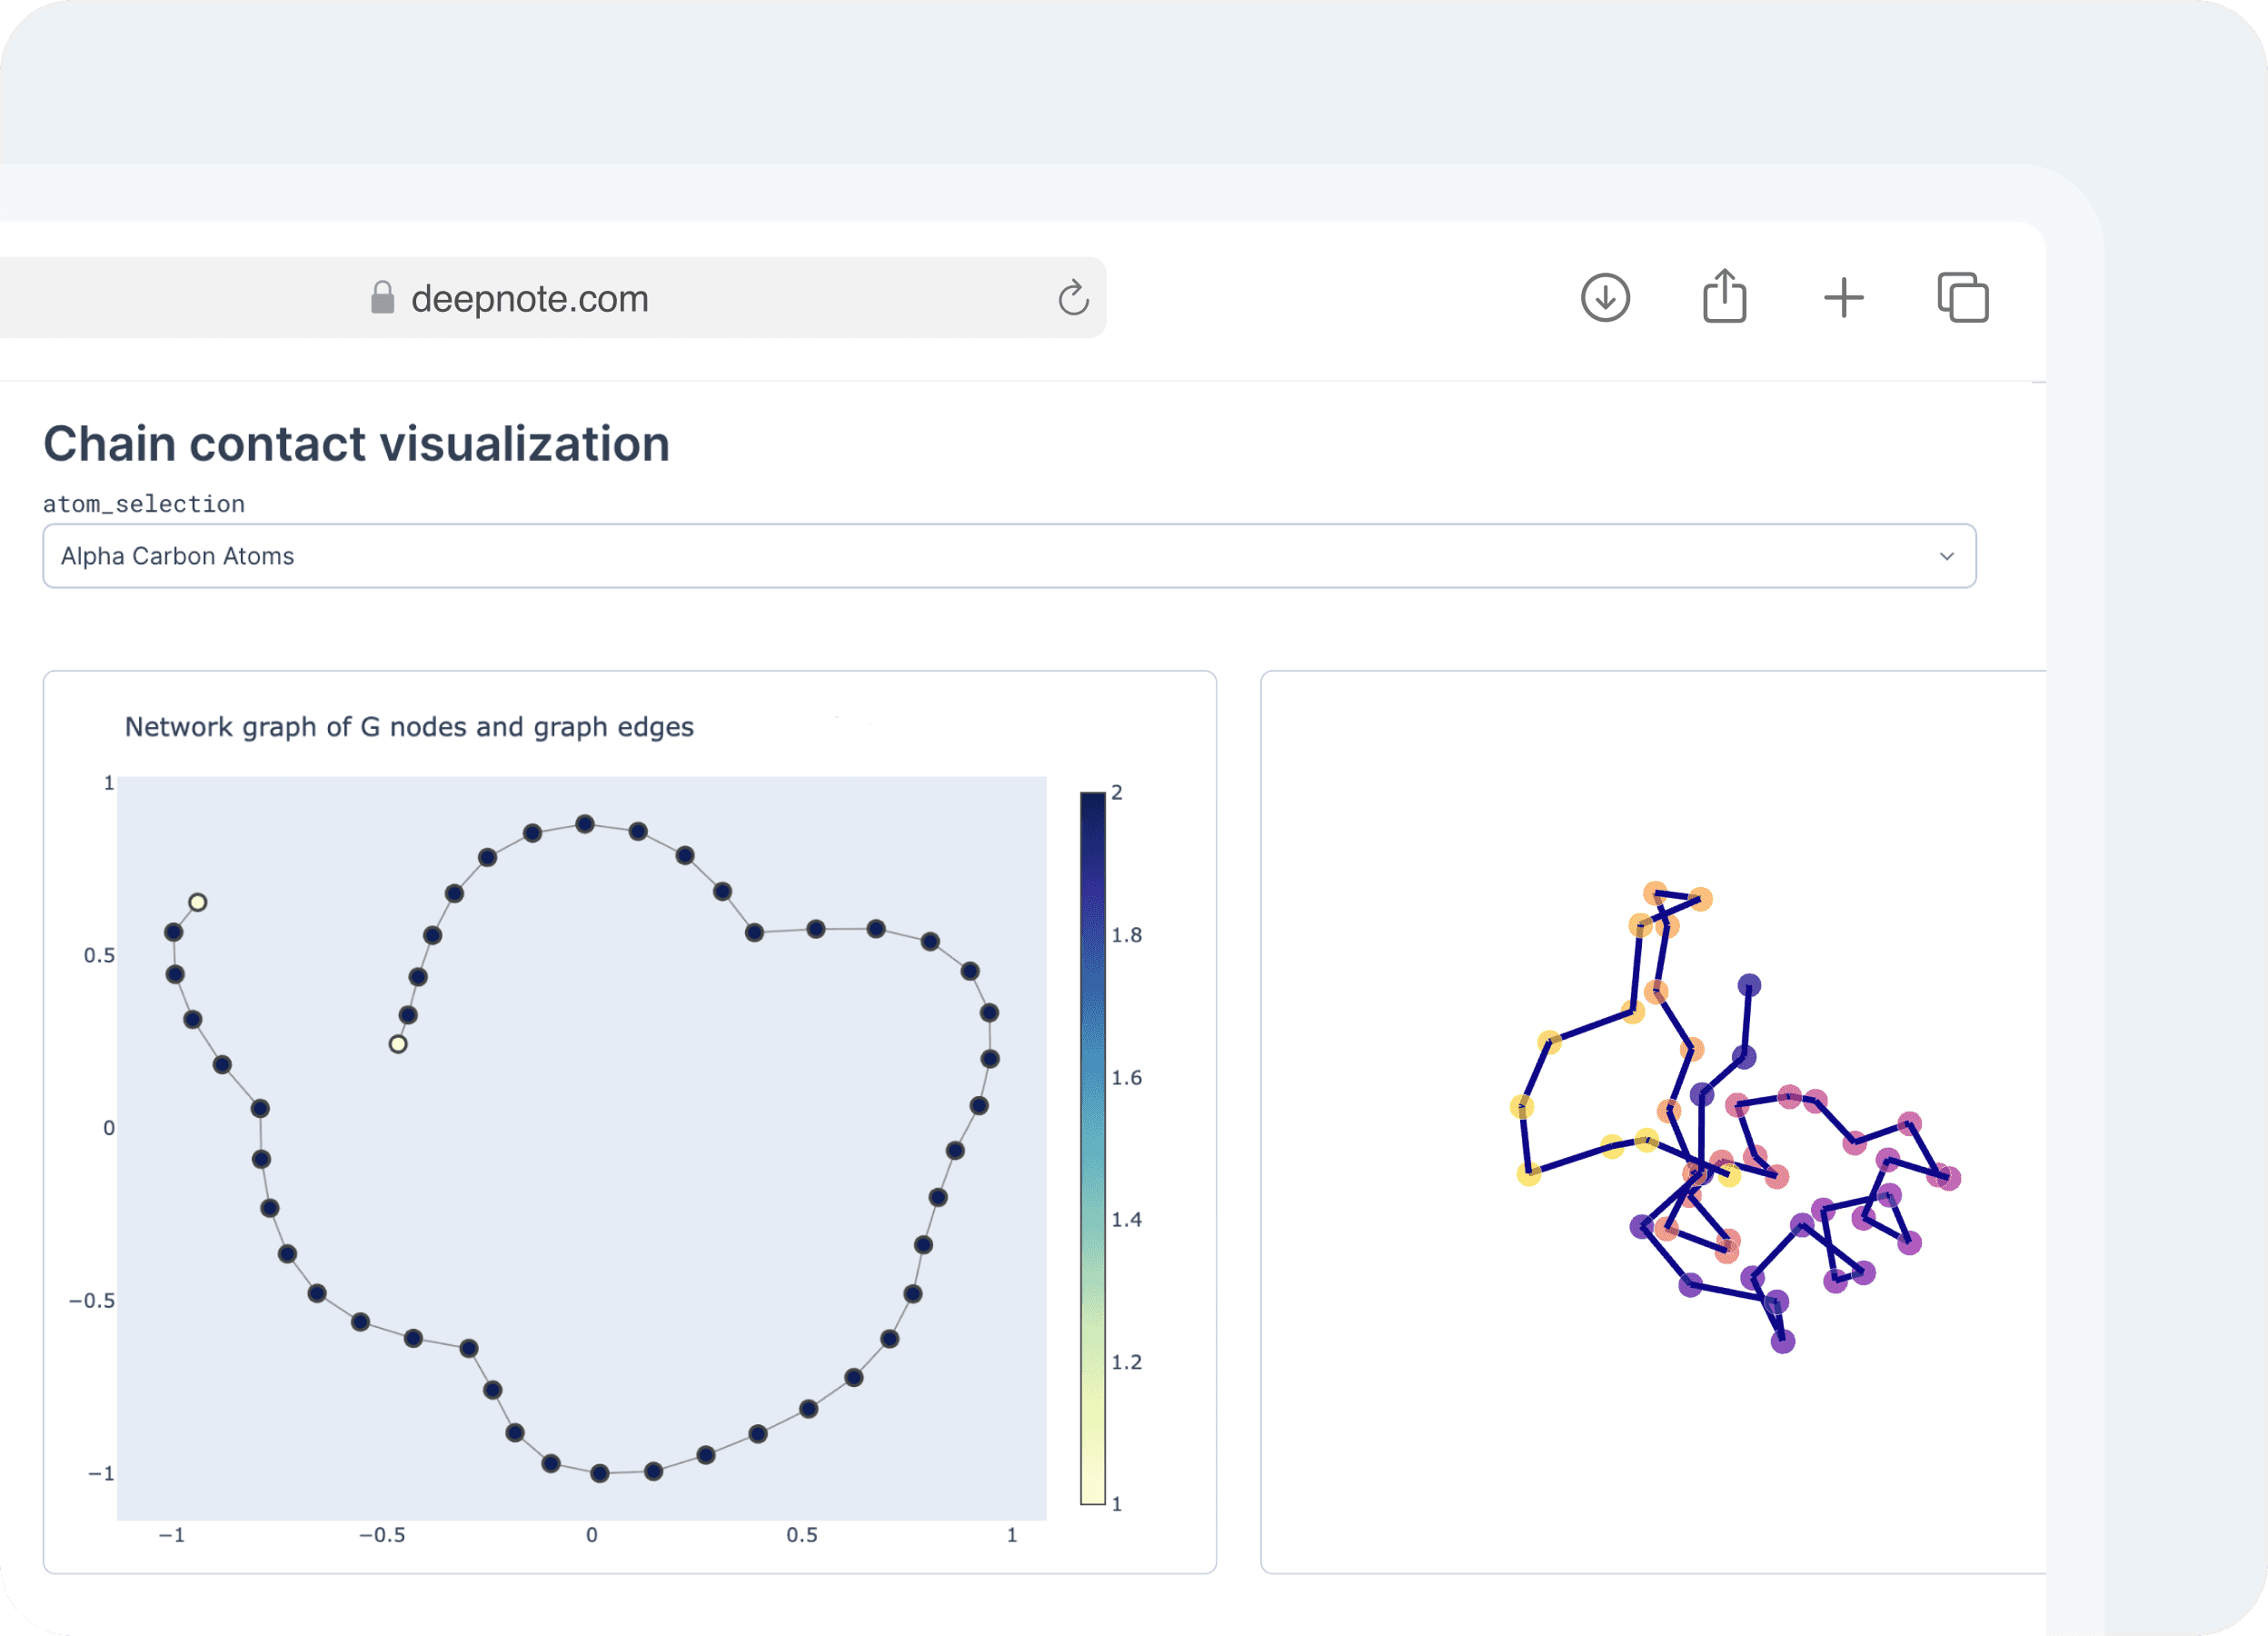The width and height of the screenshot is (2268, 1636).
Task: Click the lone dark purple atom at the top of the 3D chain
Action: pos(1748,985)
